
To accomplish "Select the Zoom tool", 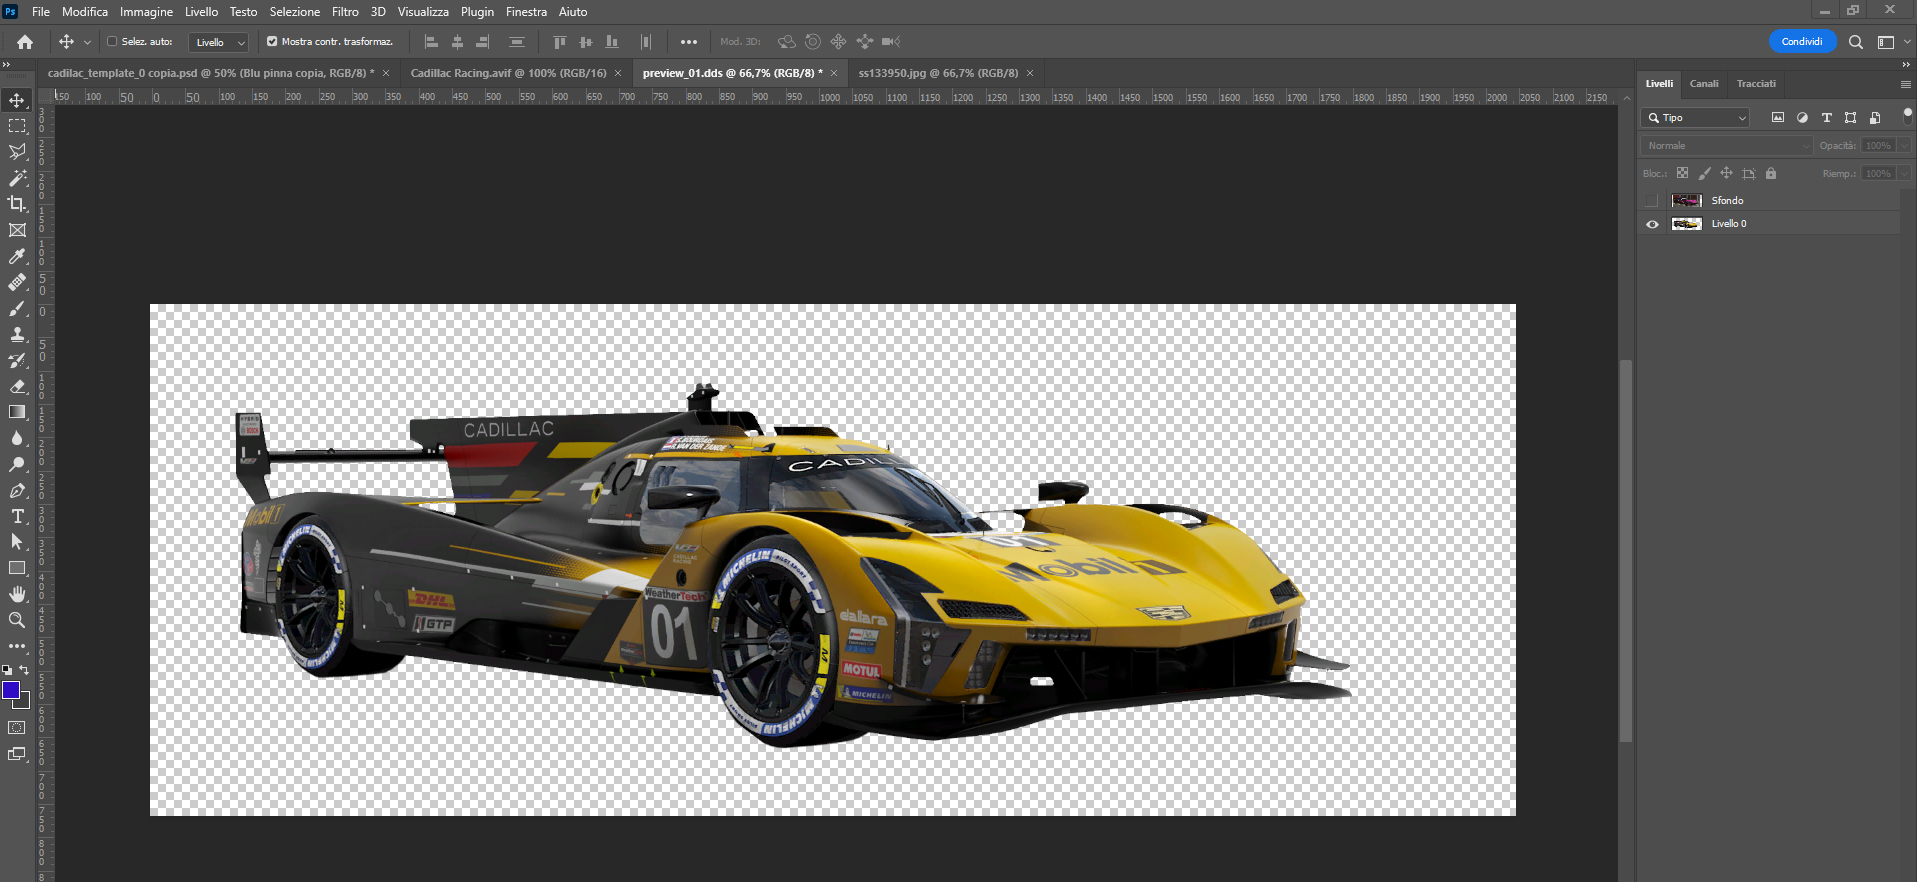I will [17, 620].
